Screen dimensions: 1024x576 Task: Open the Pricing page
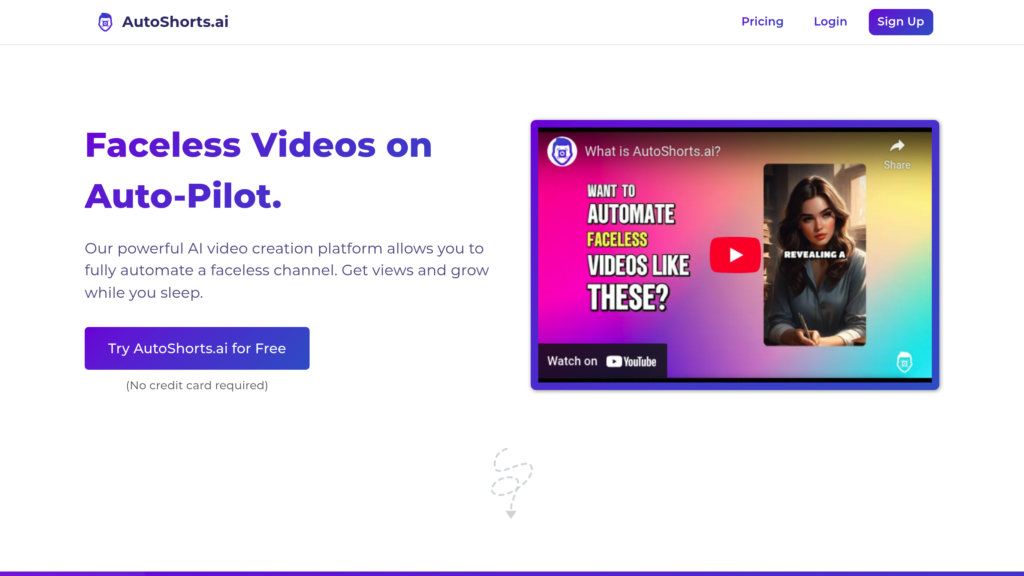click(762, 22)
